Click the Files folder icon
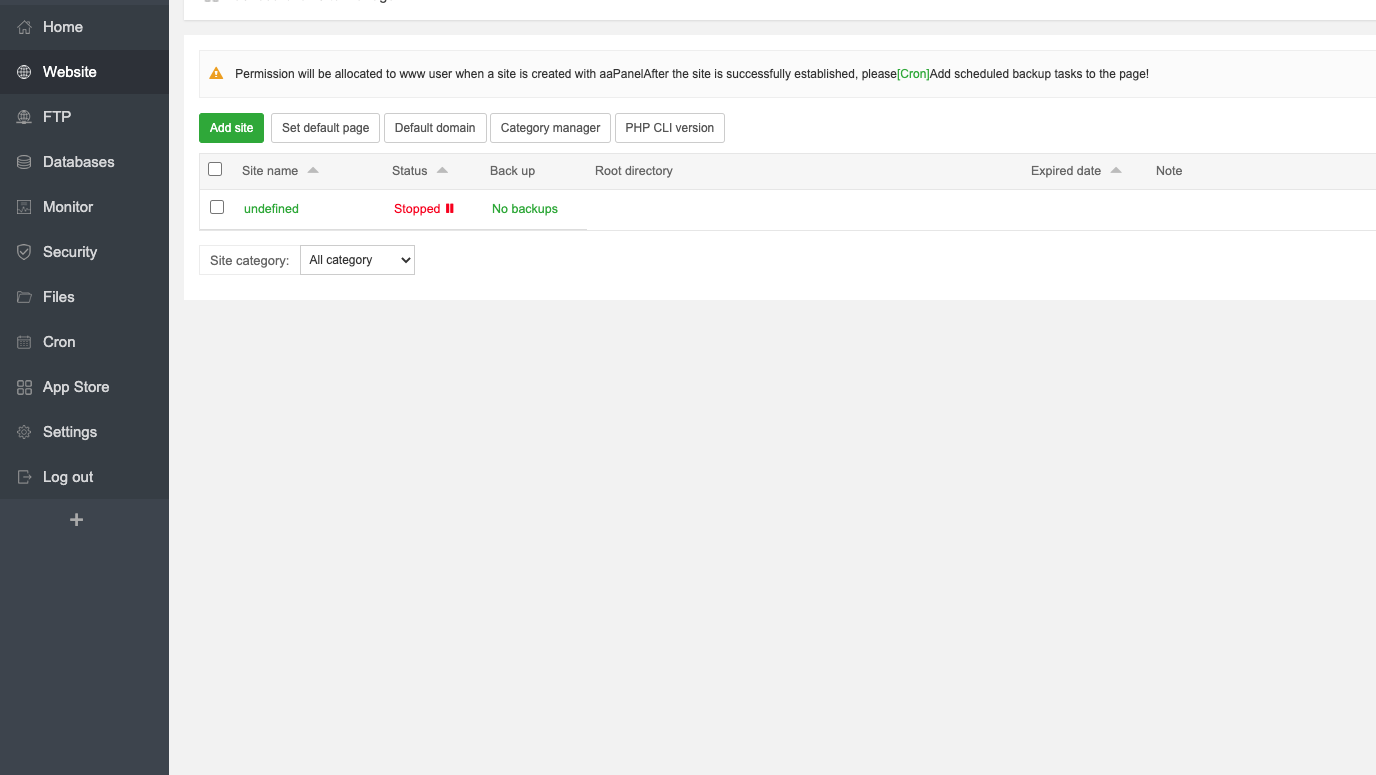The height and width of the screenshot is (775, 1376). [x=24, y=297]
